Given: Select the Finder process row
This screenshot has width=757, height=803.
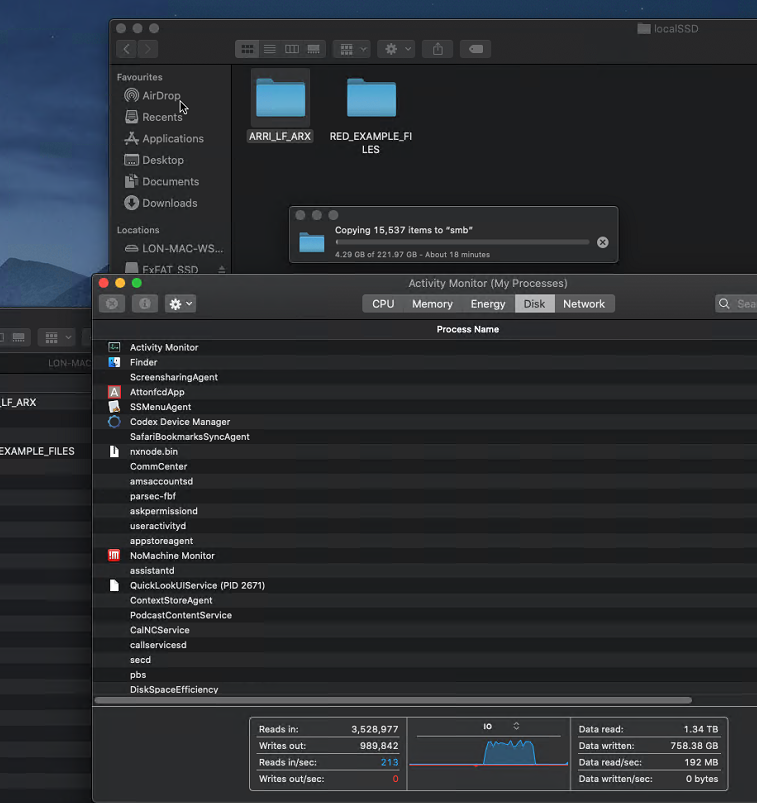Looking at the screenshot, I should click(425, 362).
